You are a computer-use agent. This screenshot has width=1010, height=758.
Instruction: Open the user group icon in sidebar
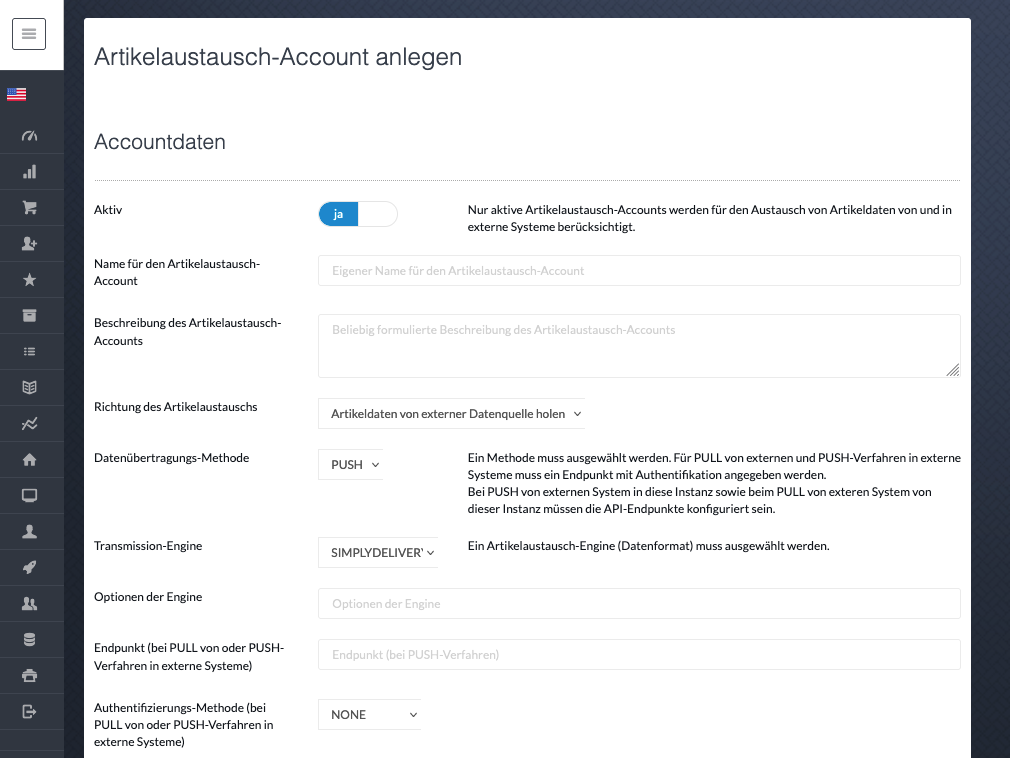[30, 603]
